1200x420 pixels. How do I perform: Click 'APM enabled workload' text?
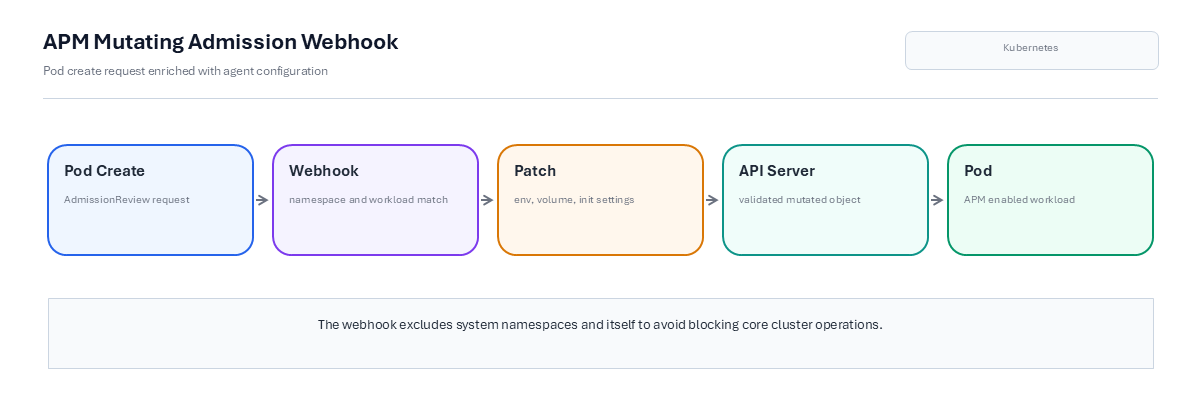click(x=1020, y=200)
